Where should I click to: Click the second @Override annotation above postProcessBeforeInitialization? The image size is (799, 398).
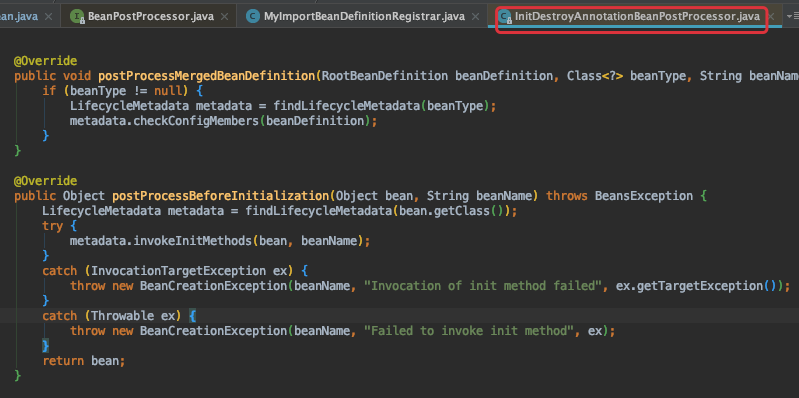point(45,181)
